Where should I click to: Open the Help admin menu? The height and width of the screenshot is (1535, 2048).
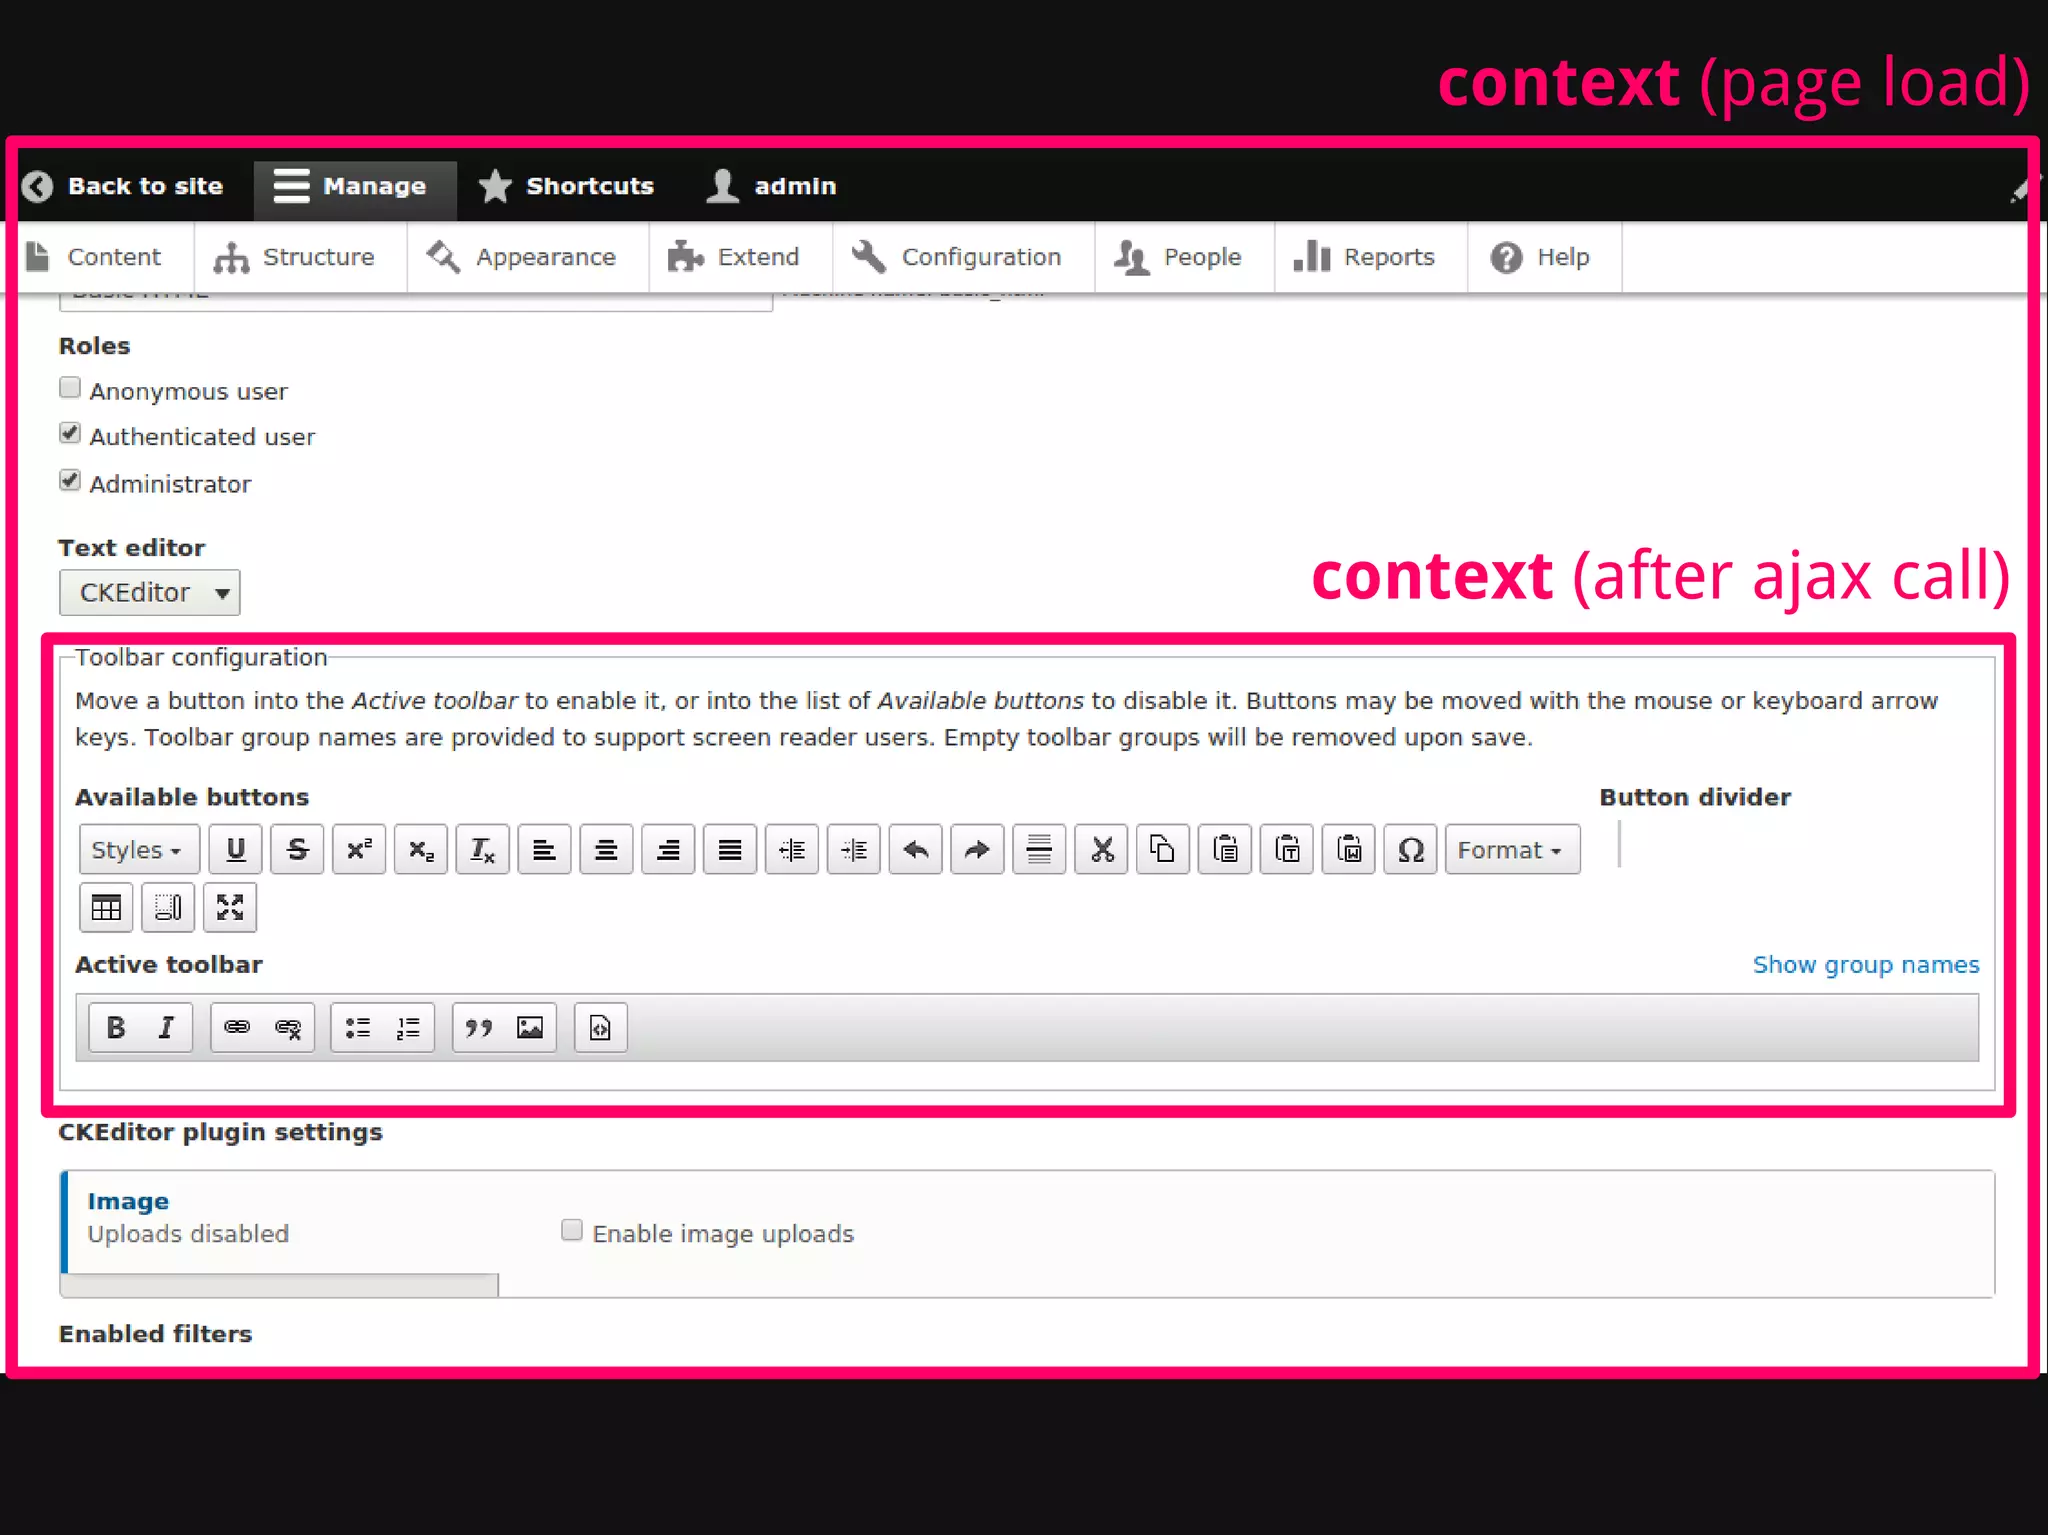[x=1545, y=258]
